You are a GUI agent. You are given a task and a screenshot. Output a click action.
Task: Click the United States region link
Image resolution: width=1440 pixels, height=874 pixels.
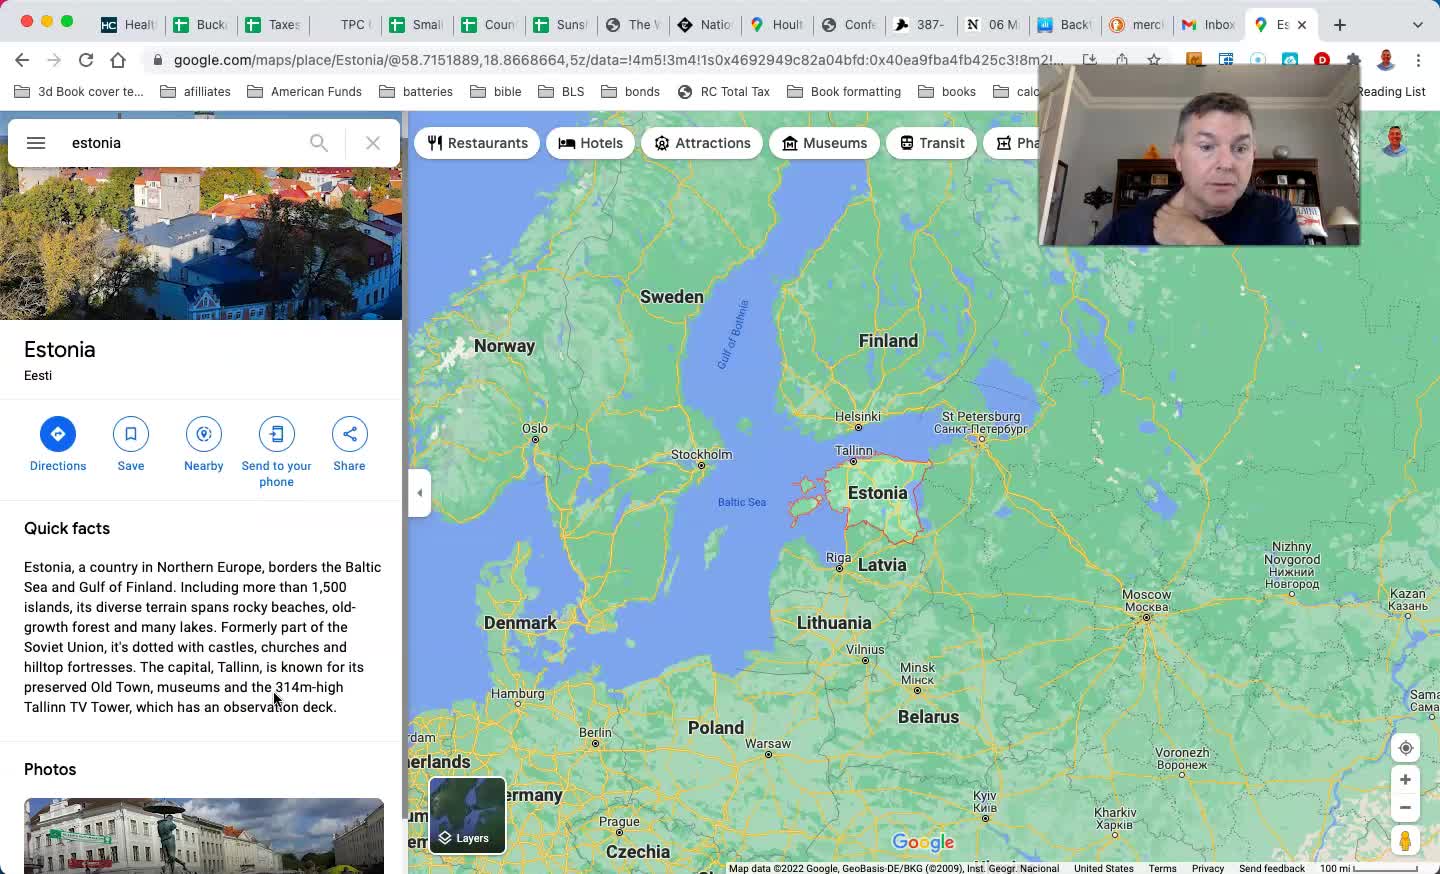click(1104, 868)
